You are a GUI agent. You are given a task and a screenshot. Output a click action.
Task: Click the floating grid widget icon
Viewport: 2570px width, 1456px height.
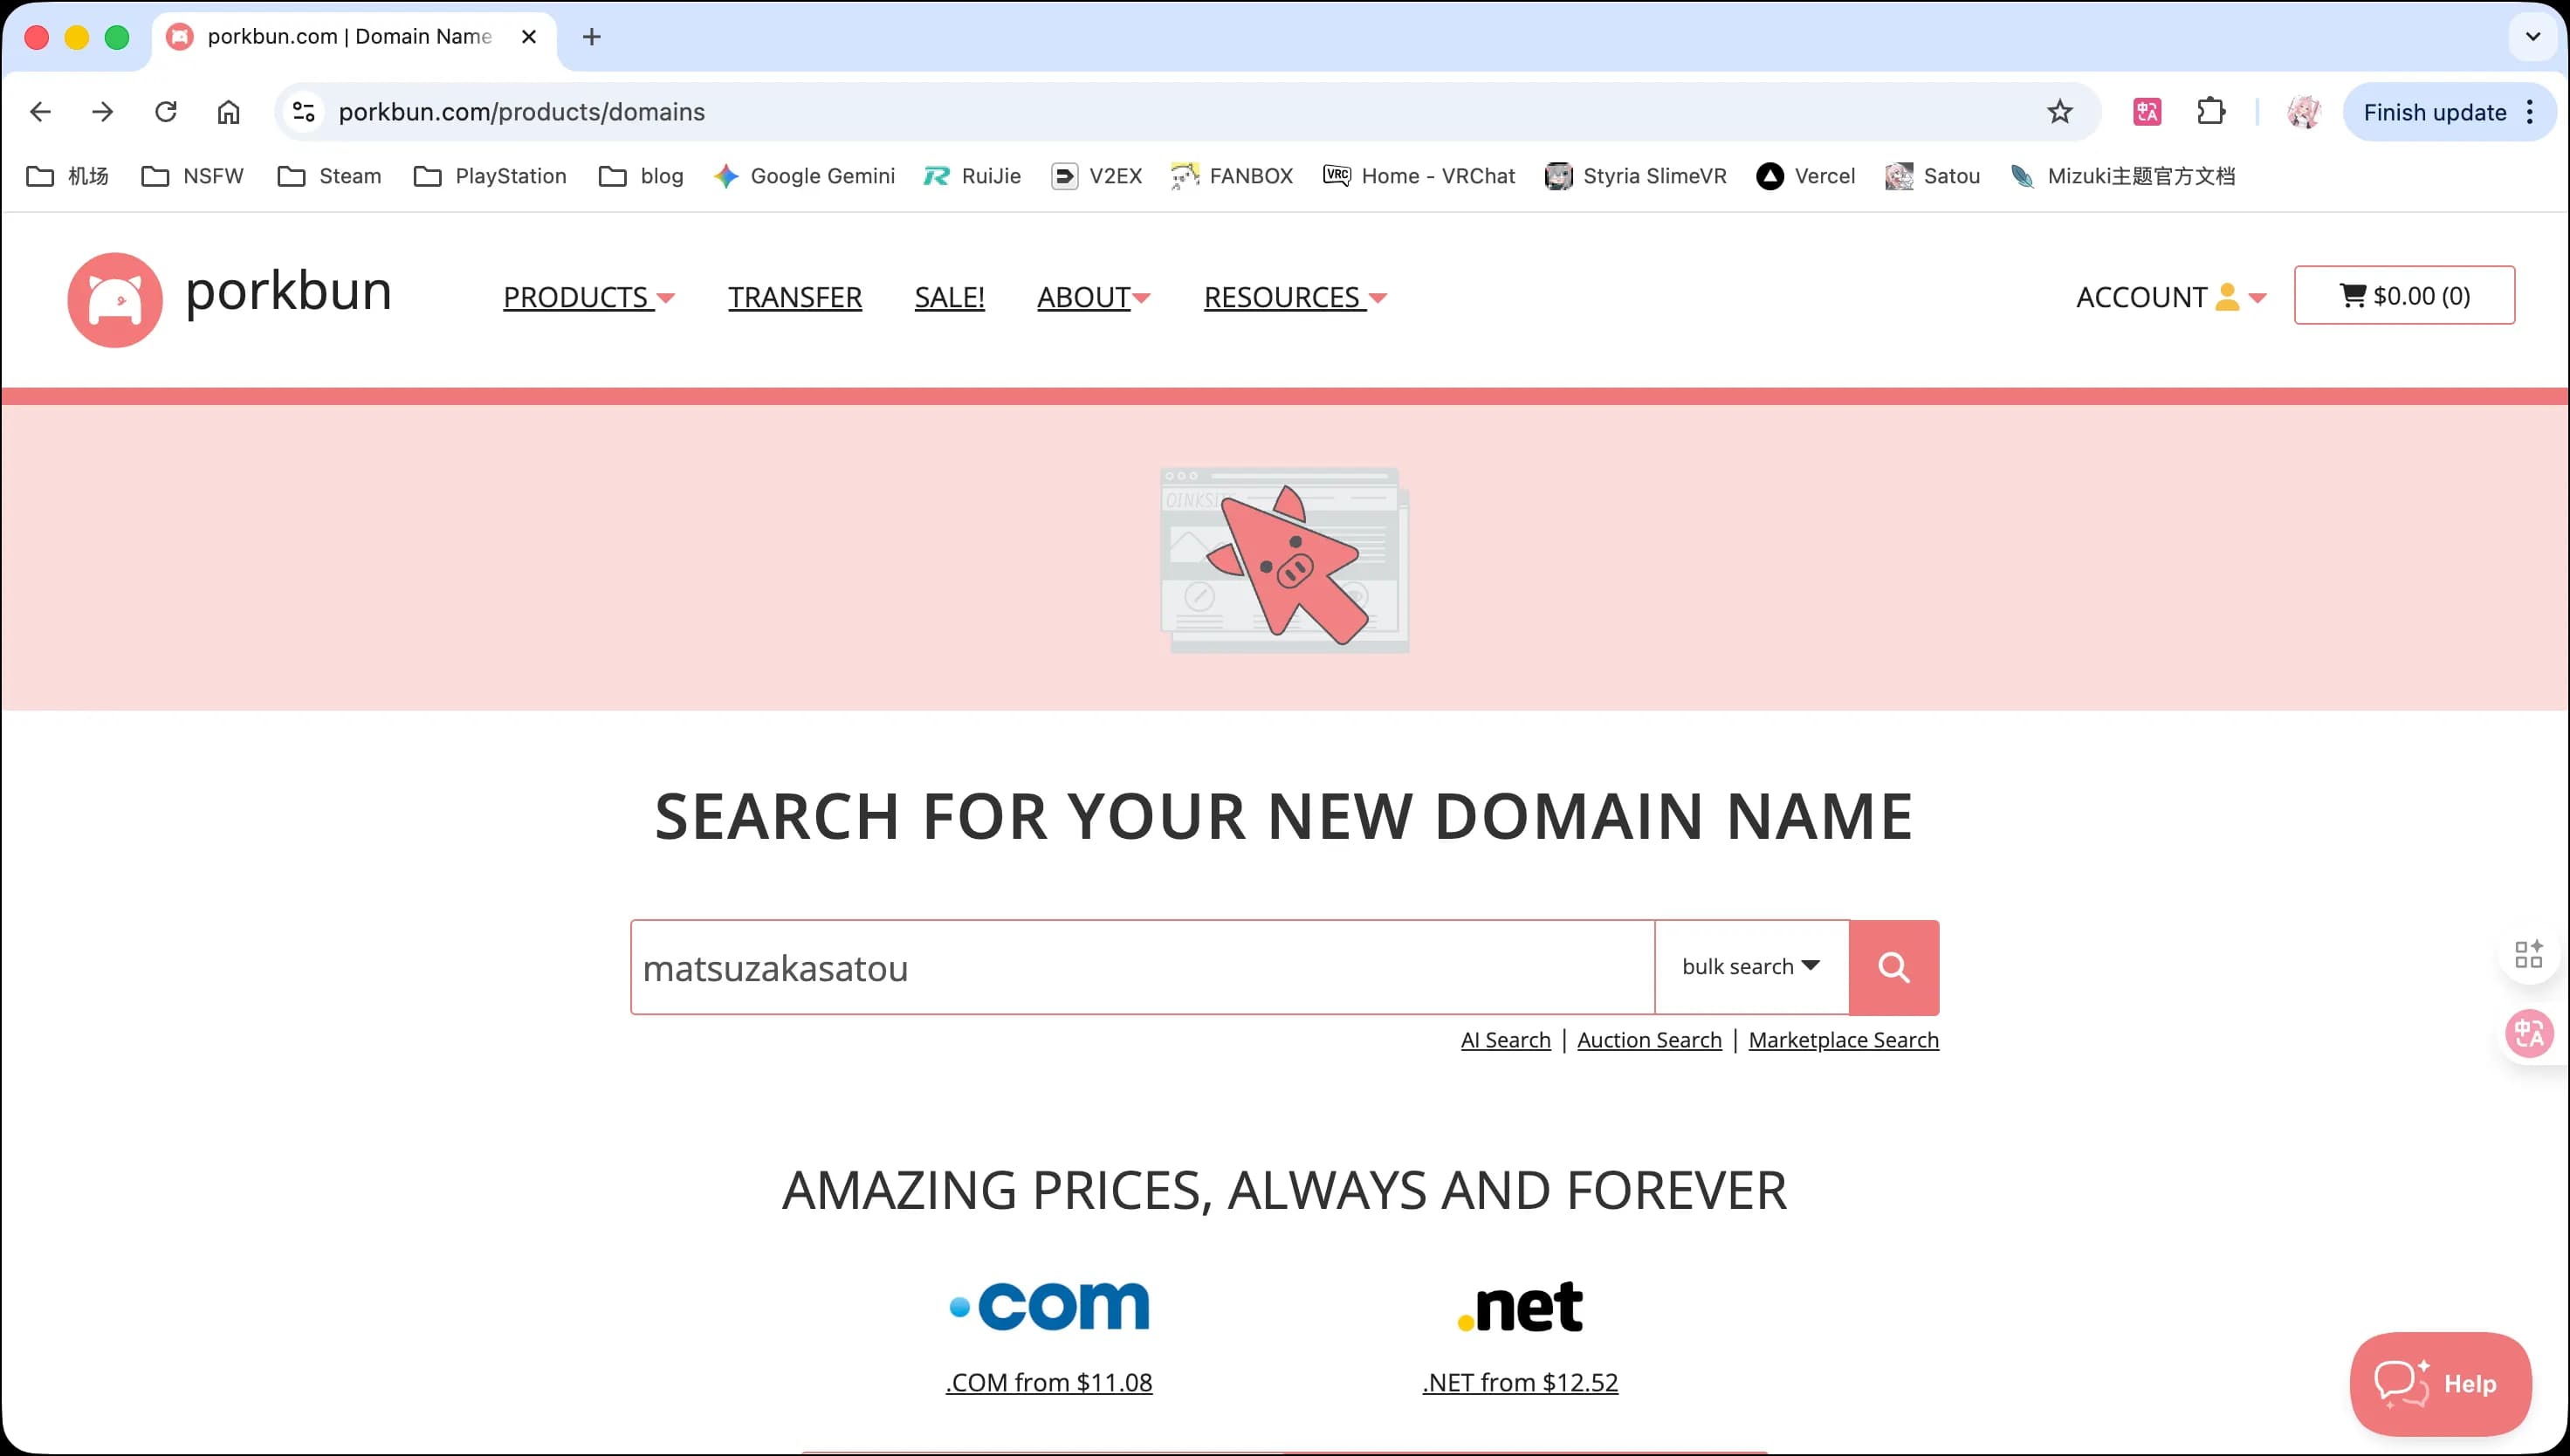tap(2528, 954)
